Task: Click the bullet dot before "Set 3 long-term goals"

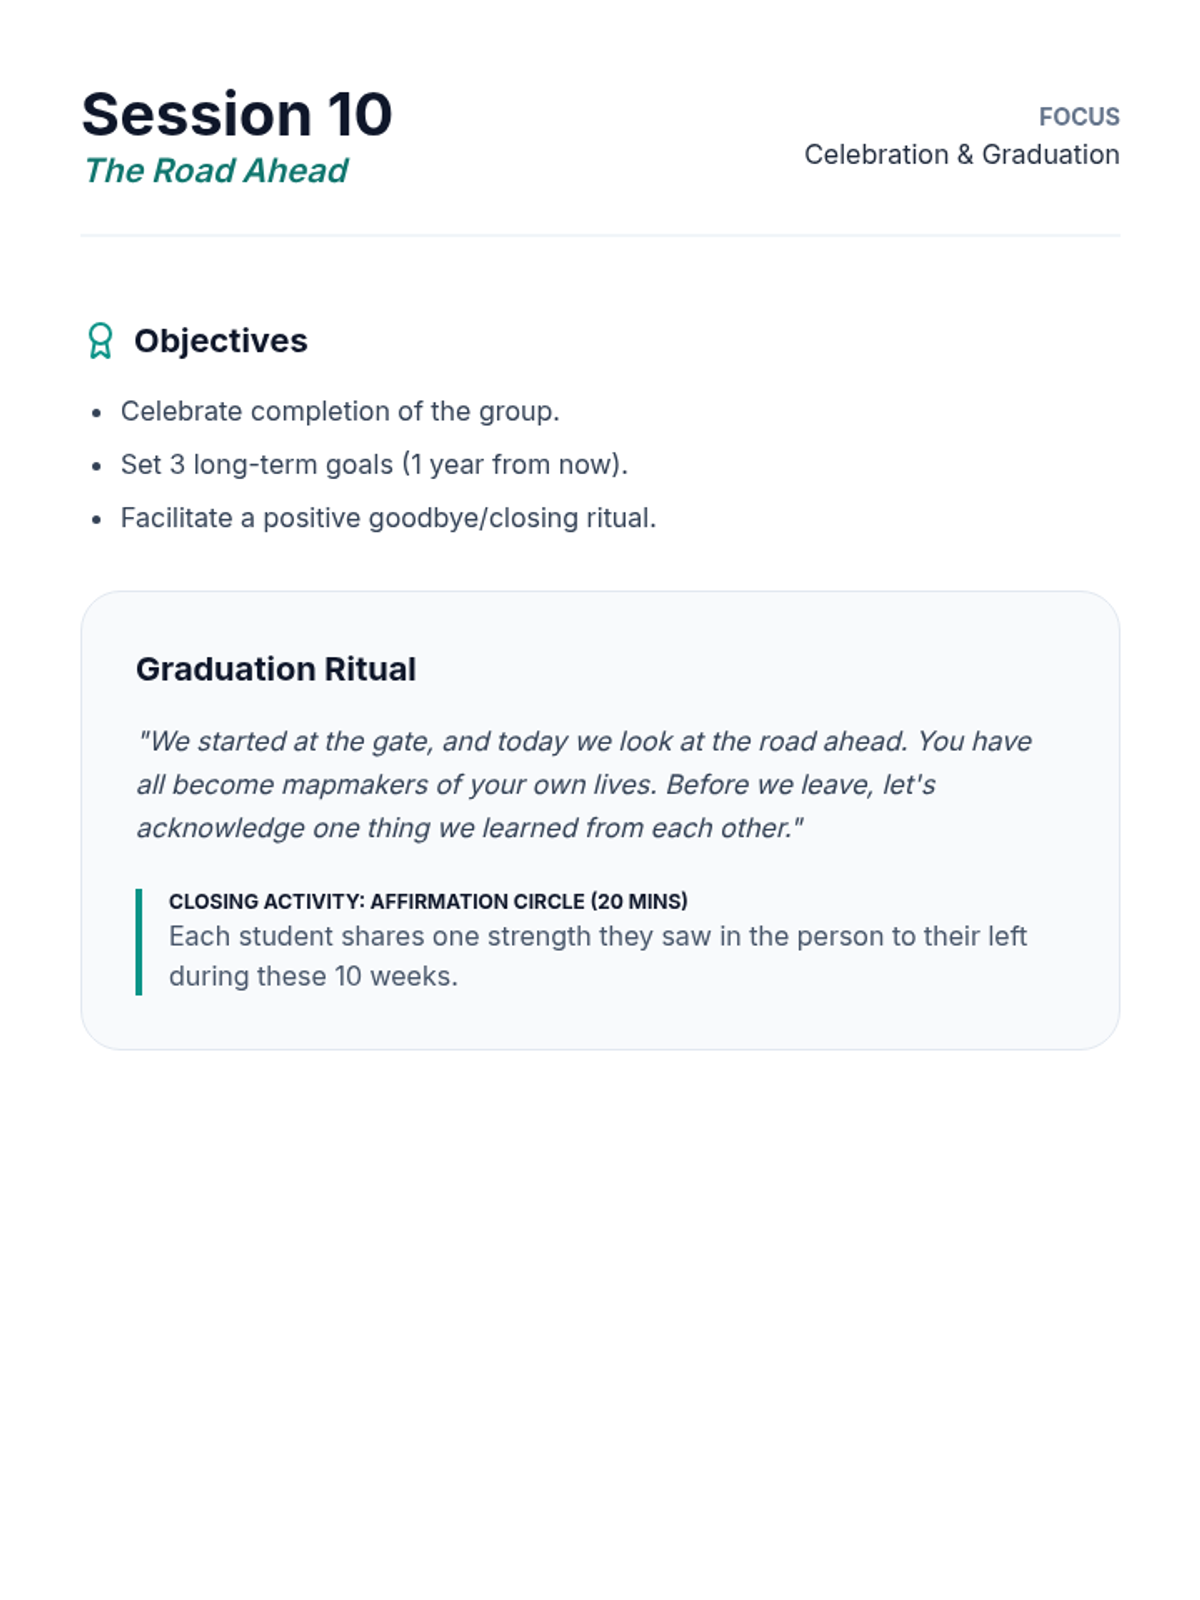Action: [x=96, y=466]
